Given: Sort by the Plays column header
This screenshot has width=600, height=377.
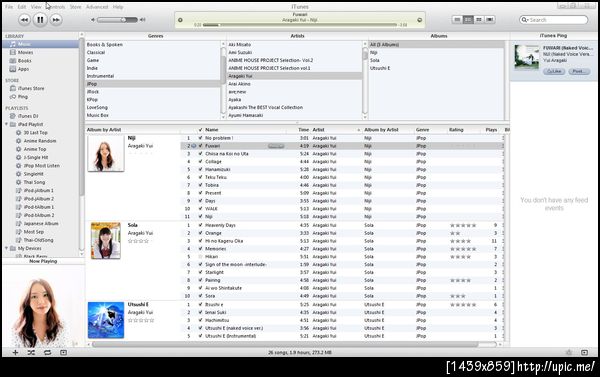Looking at the screenshot, I should [491, 130].
